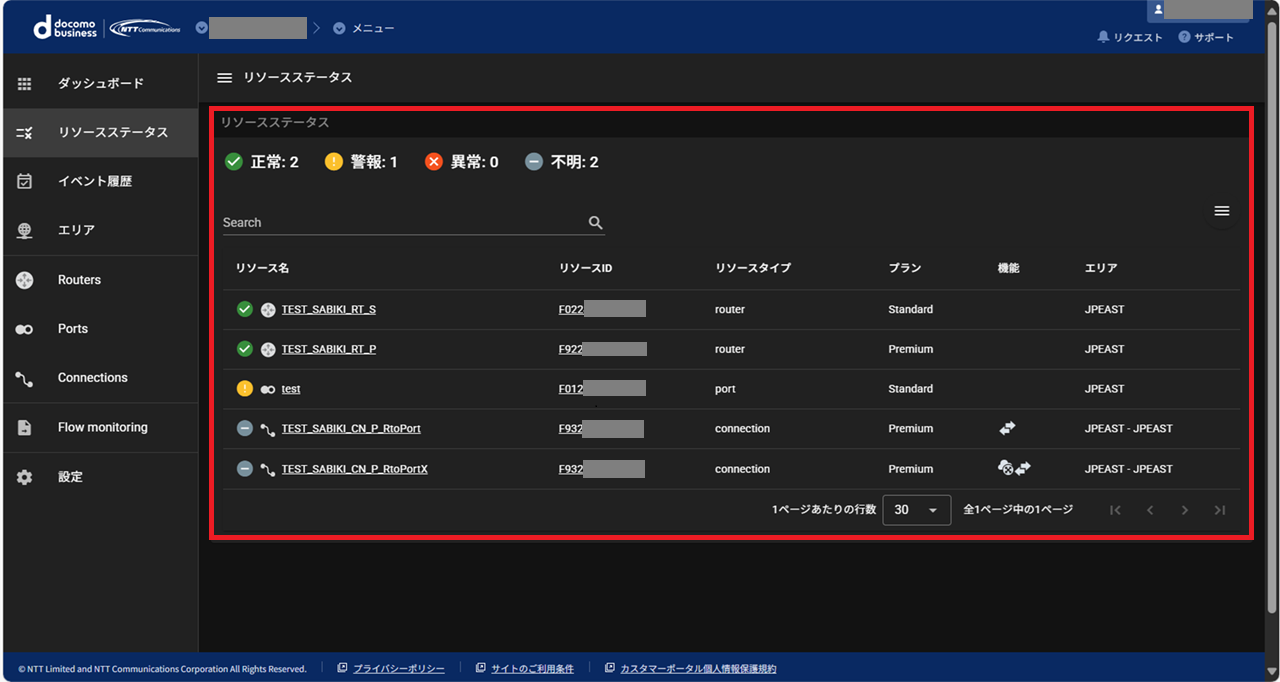
Task: Open the TEST_SABIKI_RT_S resource link
Action: (x=328, y=309)
